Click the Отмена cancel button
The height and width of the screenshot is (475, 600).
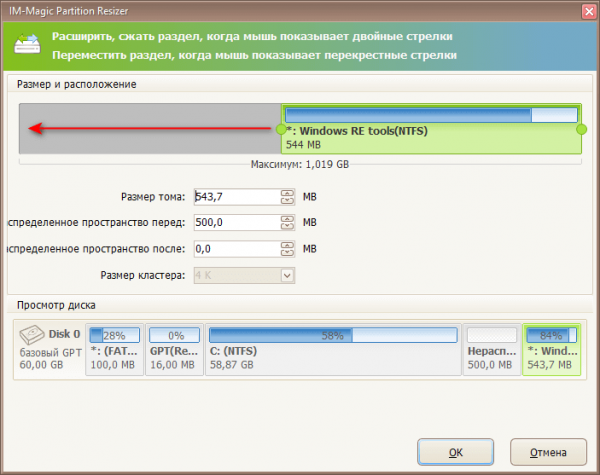pos(548,452)
